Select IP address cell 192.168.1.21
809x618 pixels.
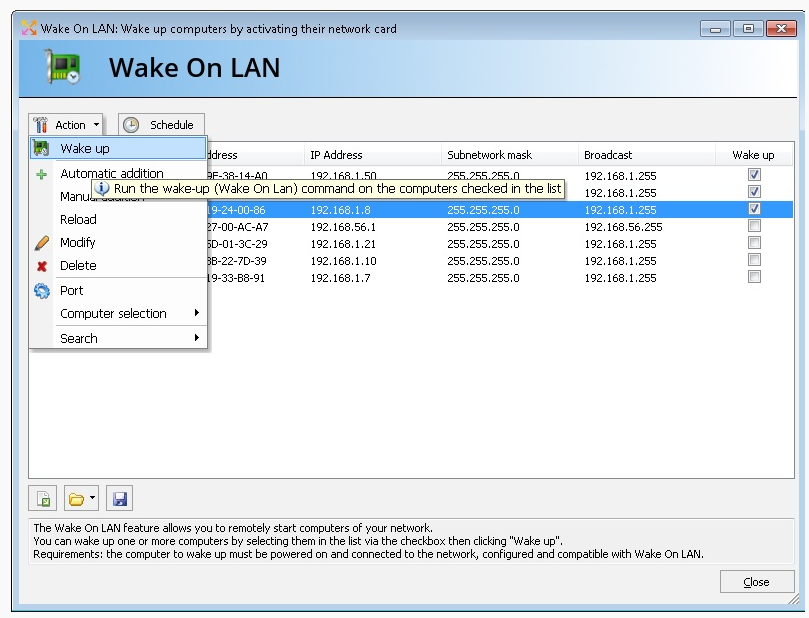343,244
